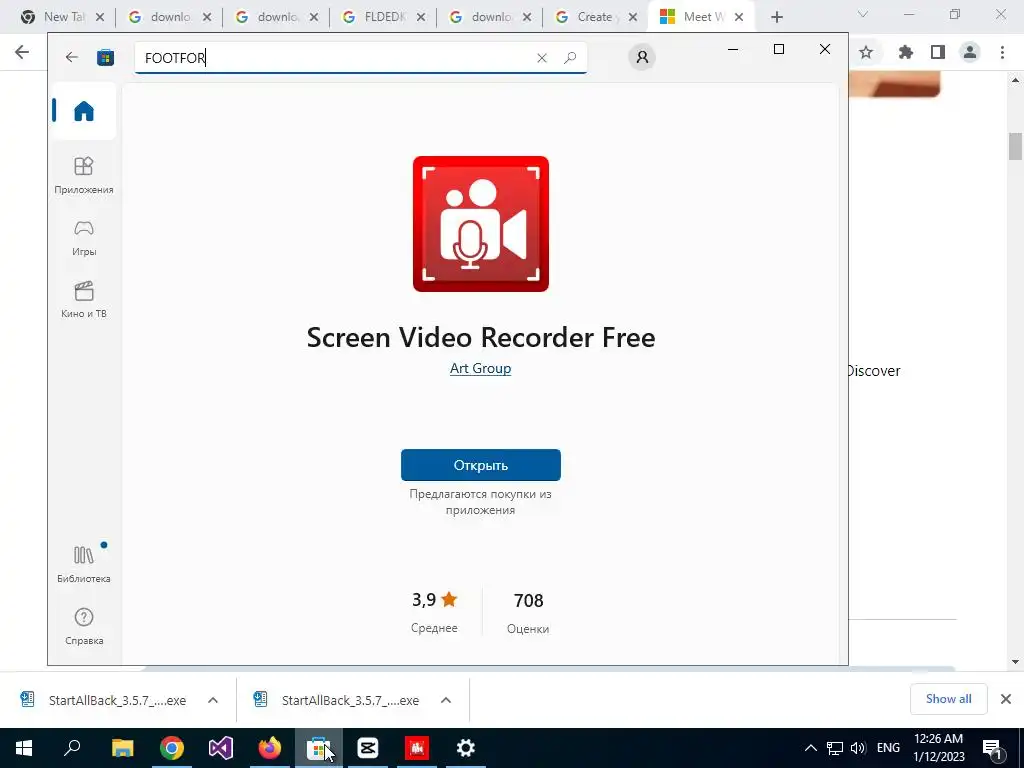Open Кино и ТВ section
Screen dimensions: 1024x768
84,300
